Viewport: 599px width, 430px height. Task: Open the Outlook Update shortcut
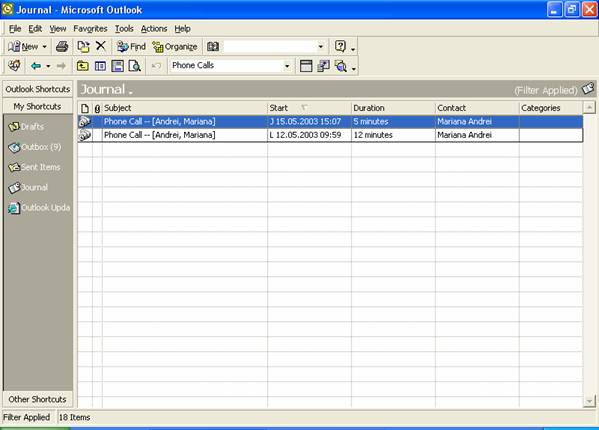pos(39,208)
